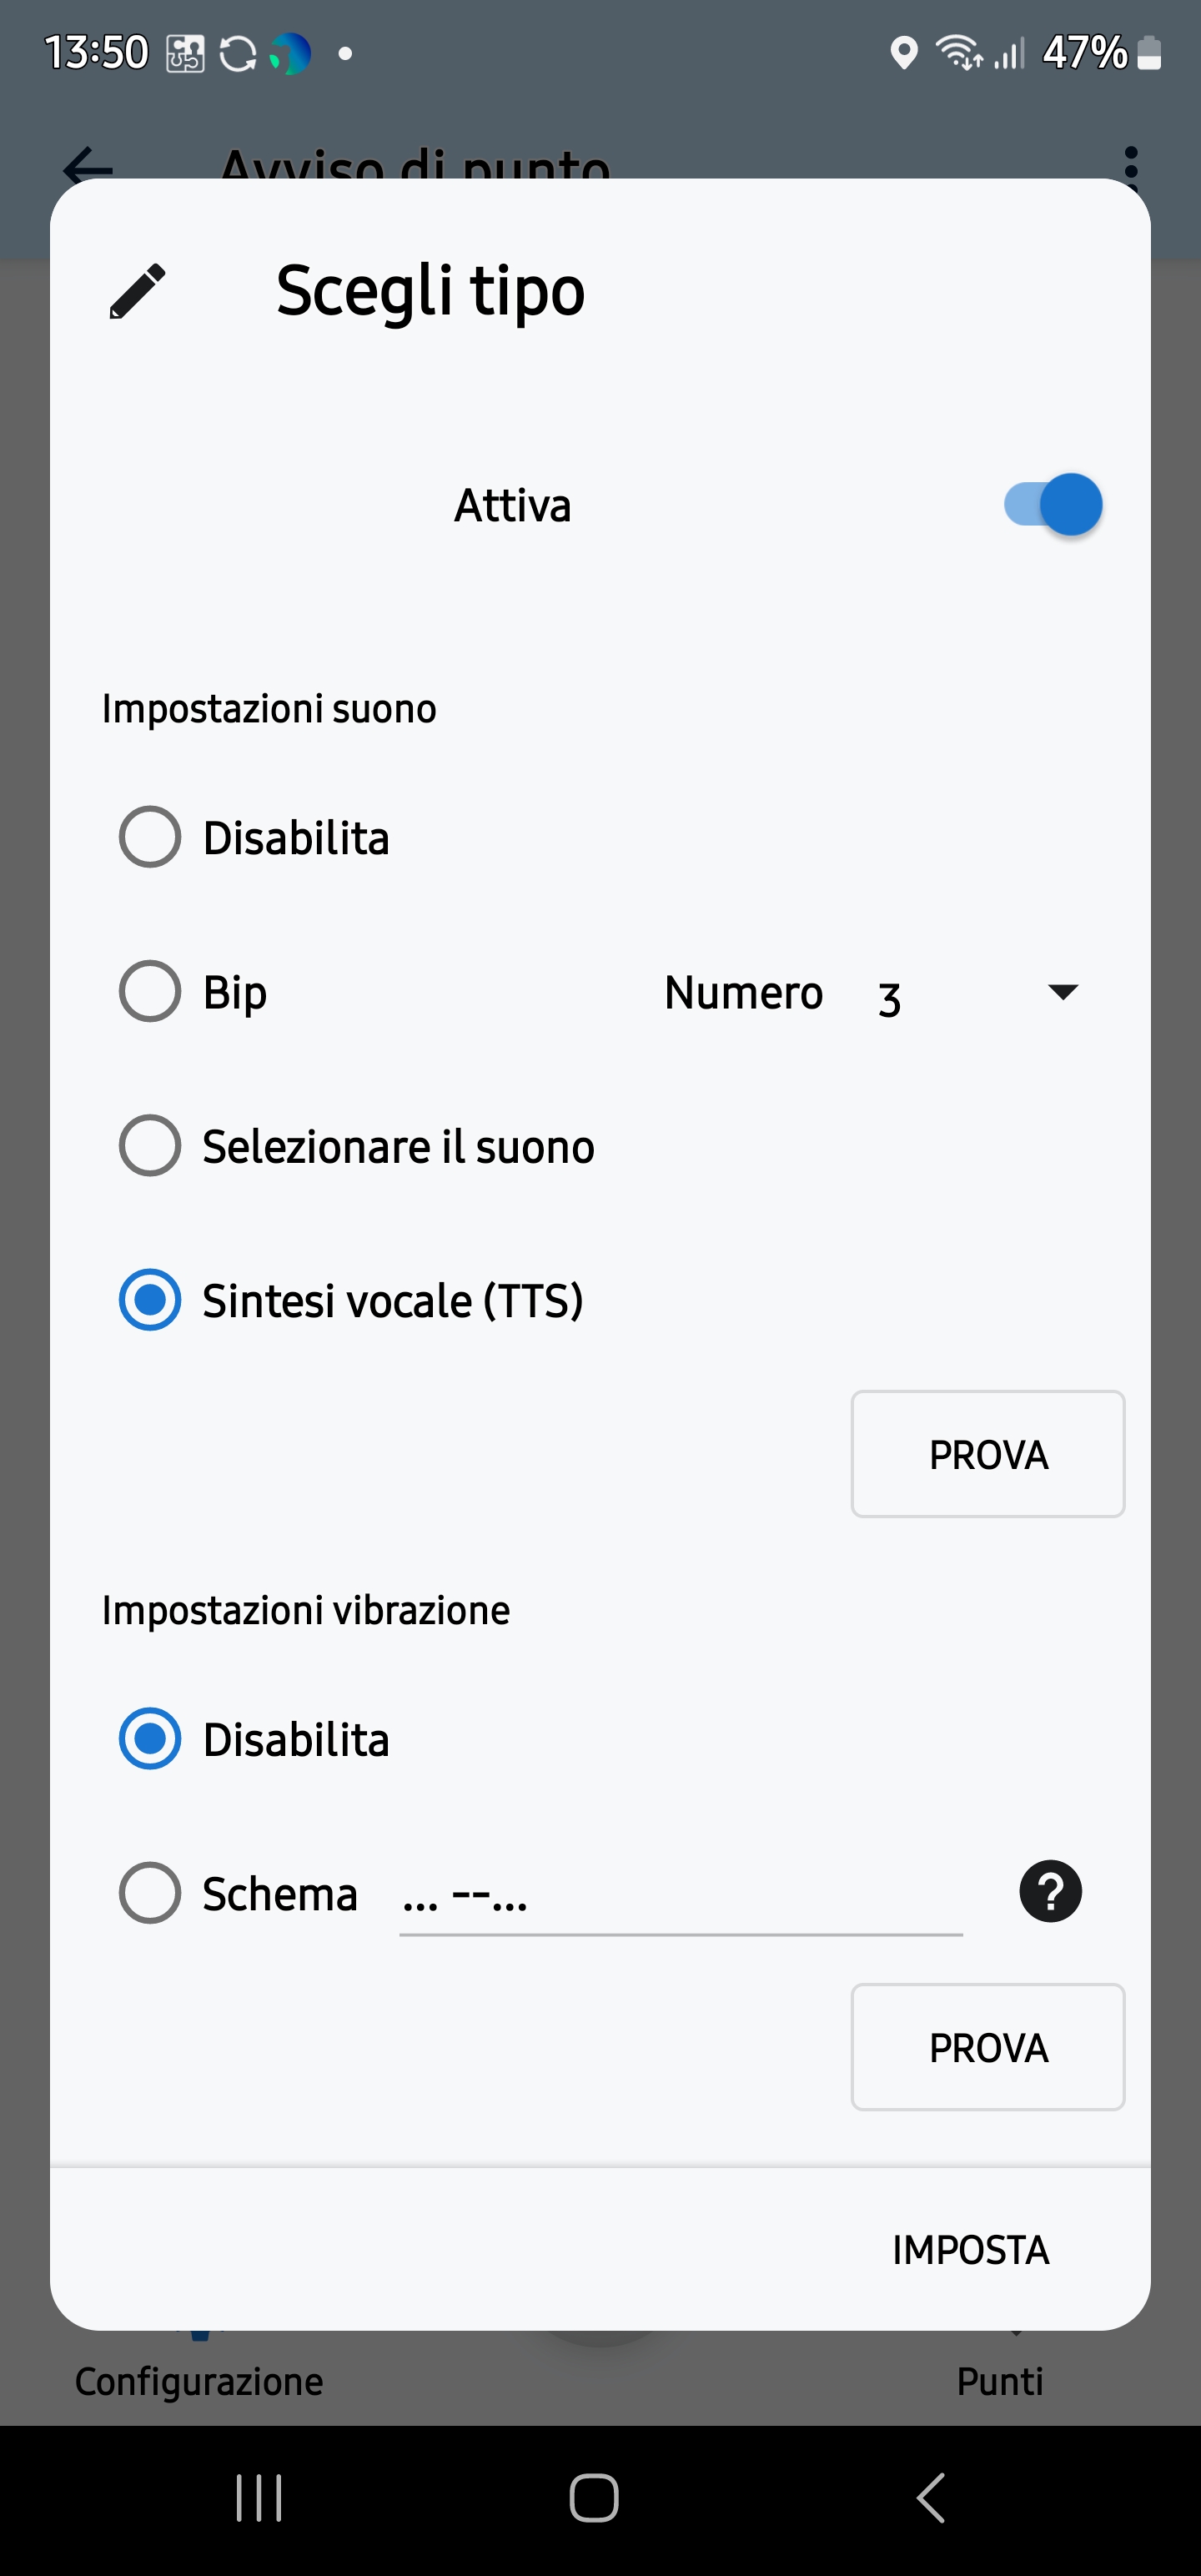Image resolution: width=1201 pixels, height=2576 pixels.
Task: Switch to the Punti tab
Action: (1000, 2380)
